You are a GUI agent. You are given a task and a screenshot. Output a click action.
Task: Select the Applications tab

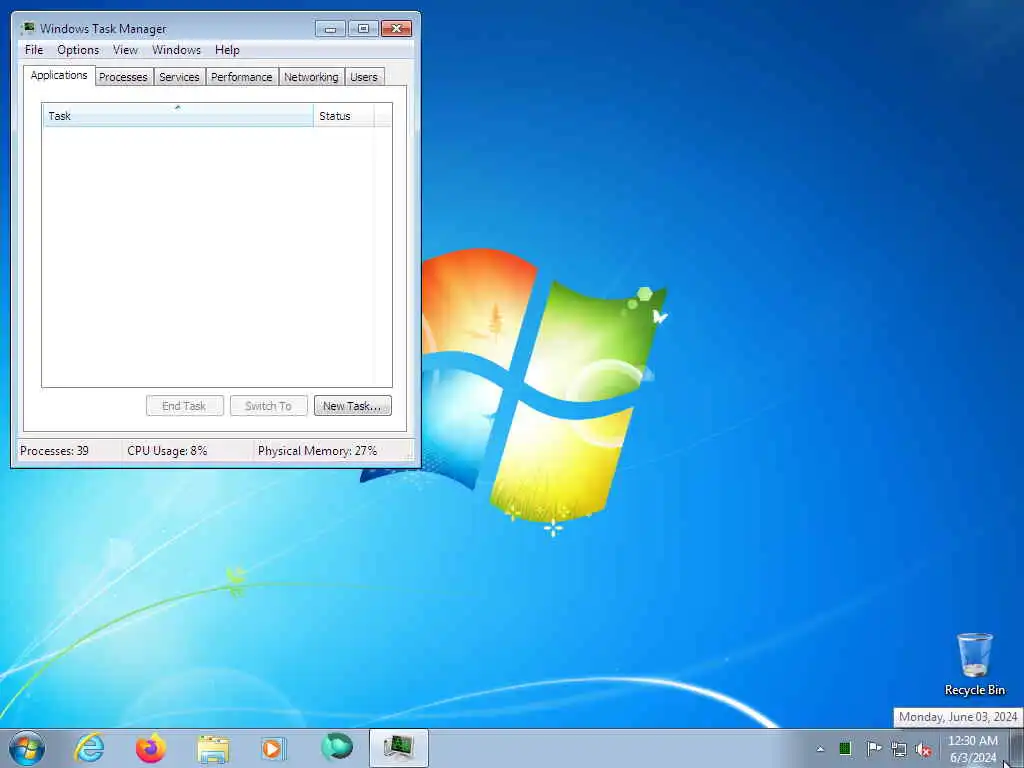coord(59,75)
